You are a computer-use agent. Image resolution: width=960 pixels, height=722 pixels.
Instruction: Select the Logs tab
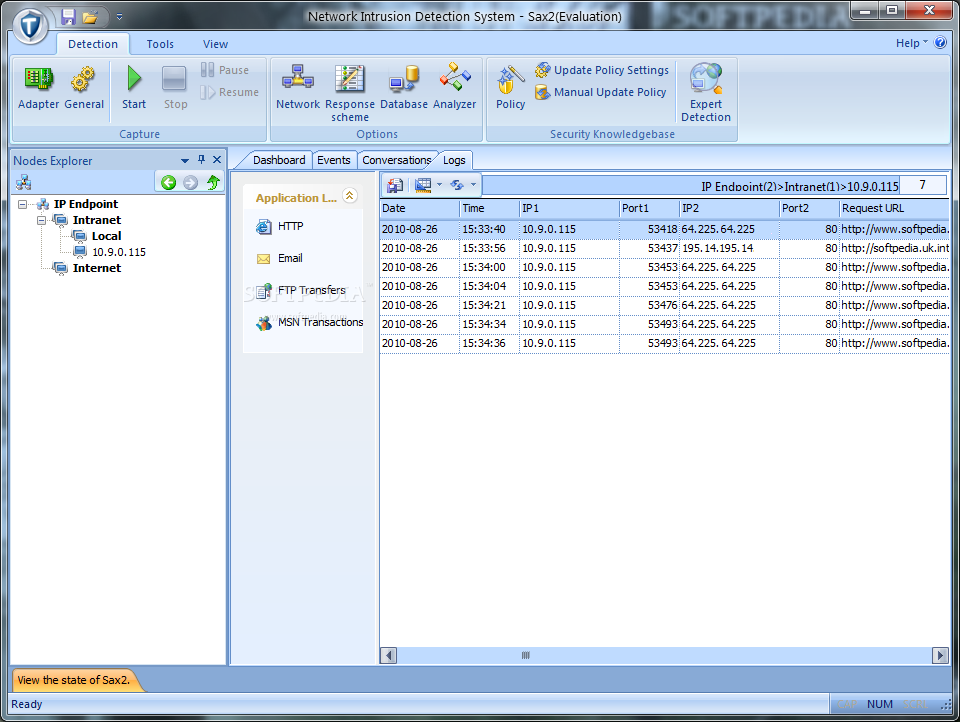coord(454,160)
